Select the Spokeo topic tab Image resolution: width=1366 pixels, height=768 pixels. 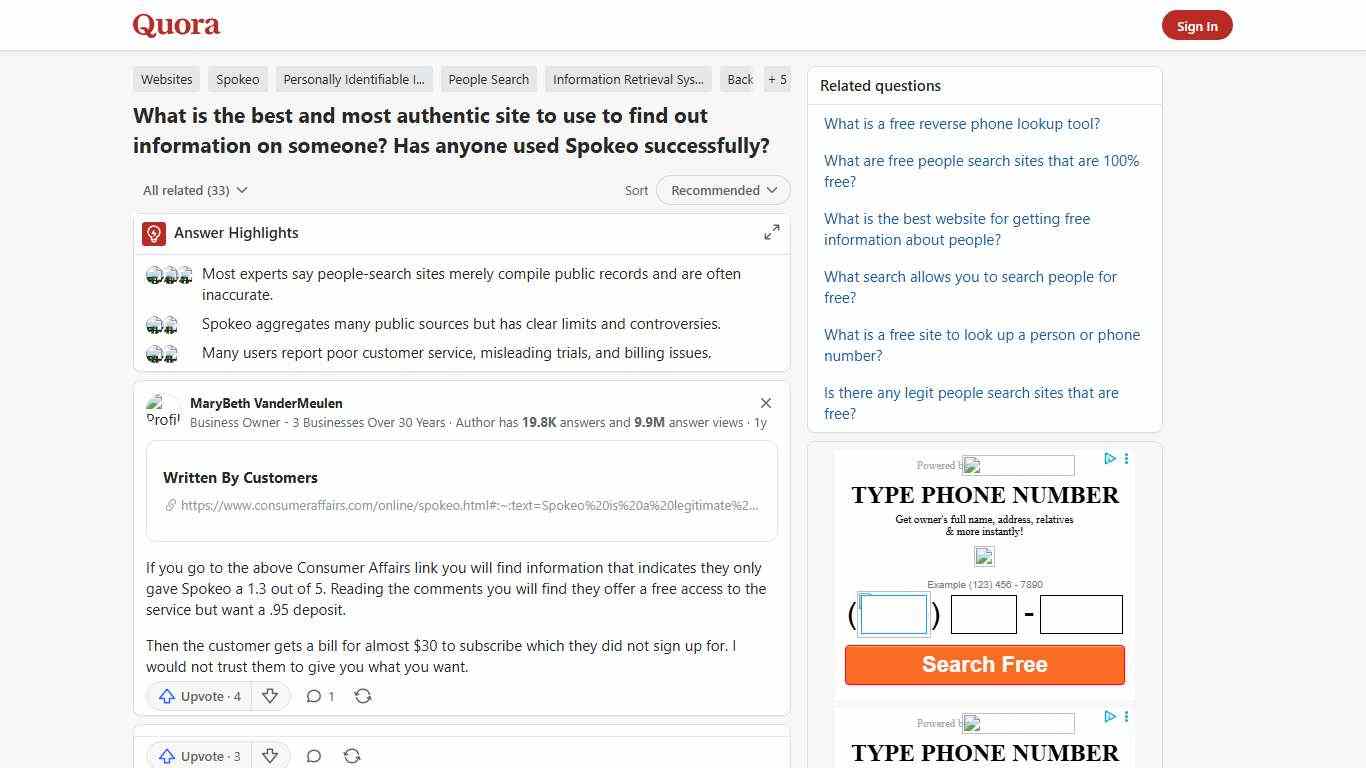(x=237, y=79)
